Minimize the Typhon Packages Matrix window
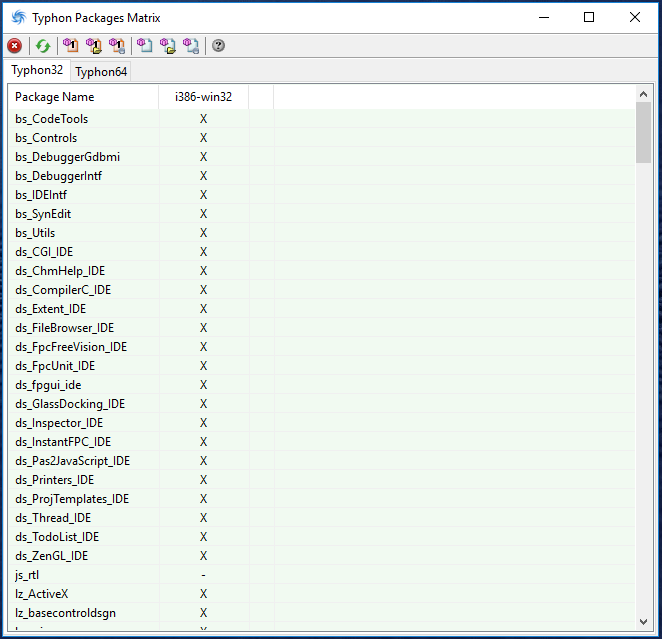This screenshot has height=639, width=662. (x=544, y=17)
